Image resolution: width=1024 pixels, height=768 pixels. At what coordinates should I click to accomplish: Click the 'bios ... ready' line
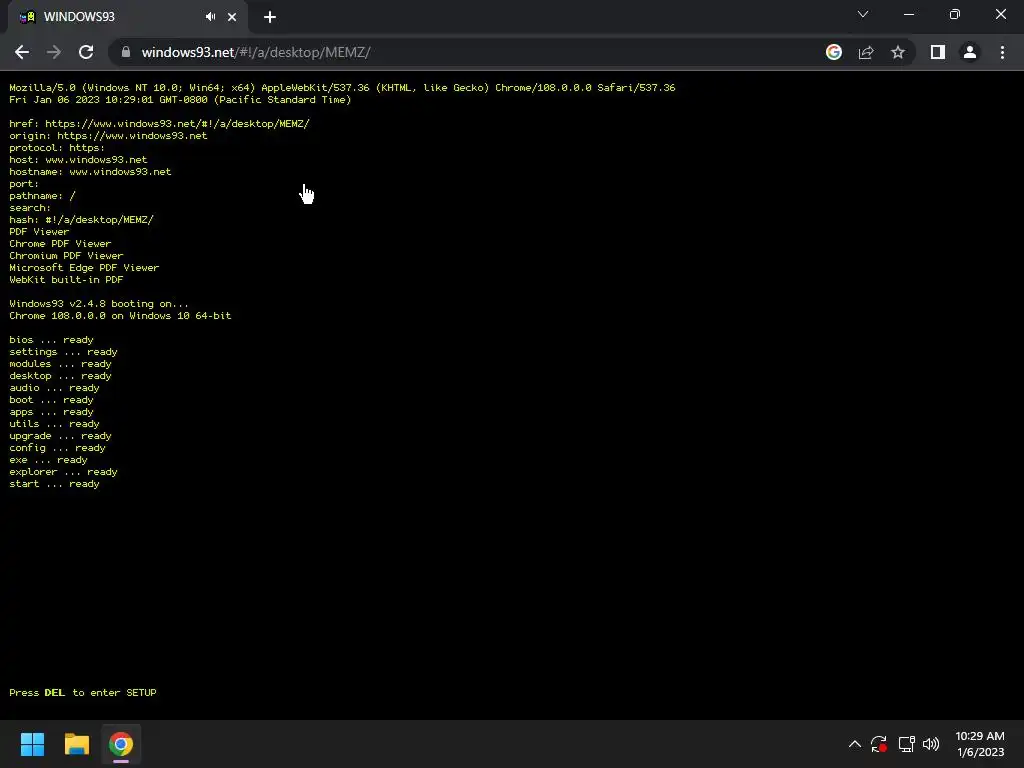[51, 340]
